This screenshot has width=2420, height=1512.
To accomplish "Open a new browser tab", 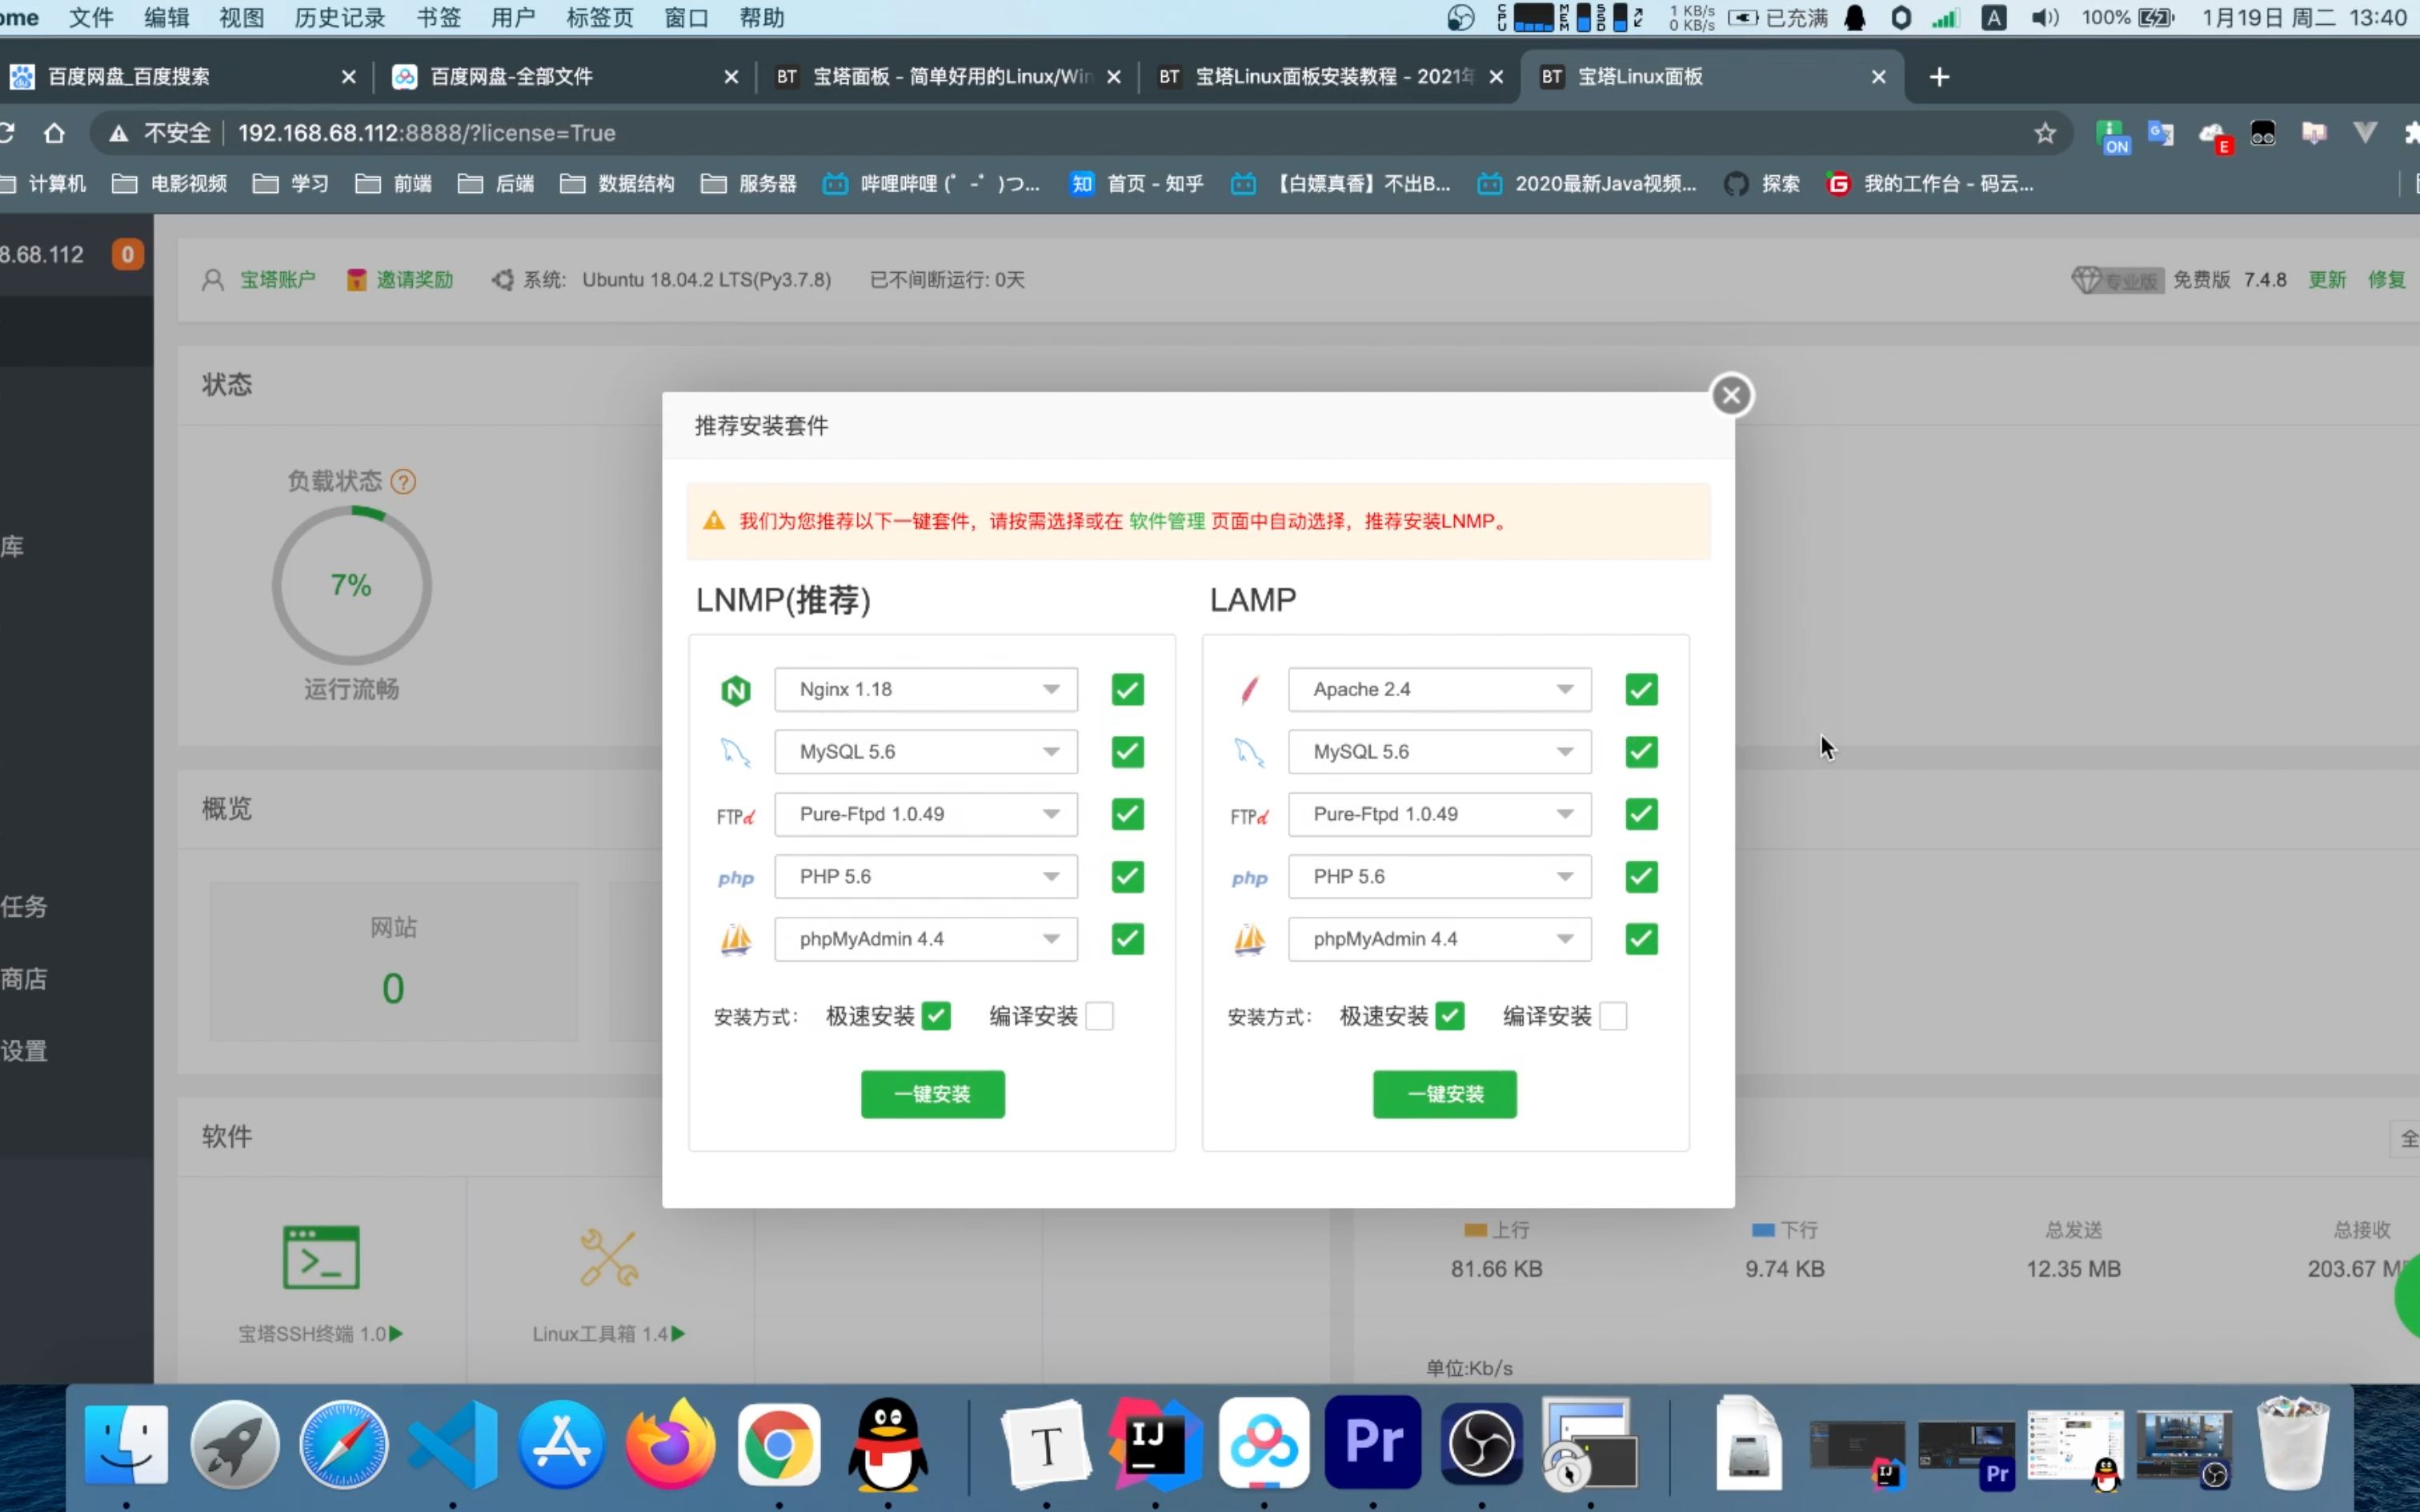I will tap(1939, 77).
